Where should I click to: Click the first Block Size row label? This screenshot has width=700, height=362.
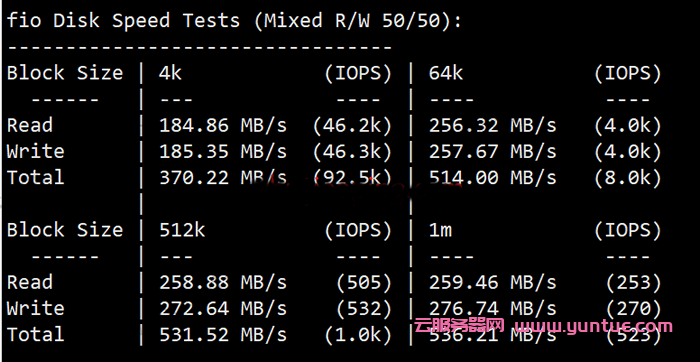[65, 73]
